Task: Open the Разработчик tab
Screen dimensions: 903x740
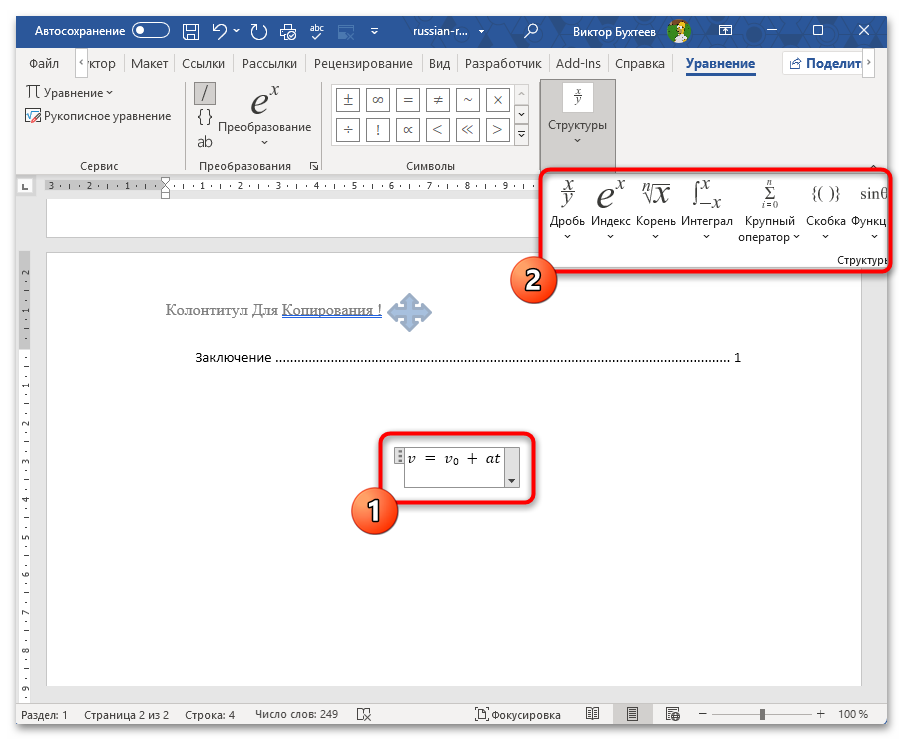Action: tap(503, 63)
